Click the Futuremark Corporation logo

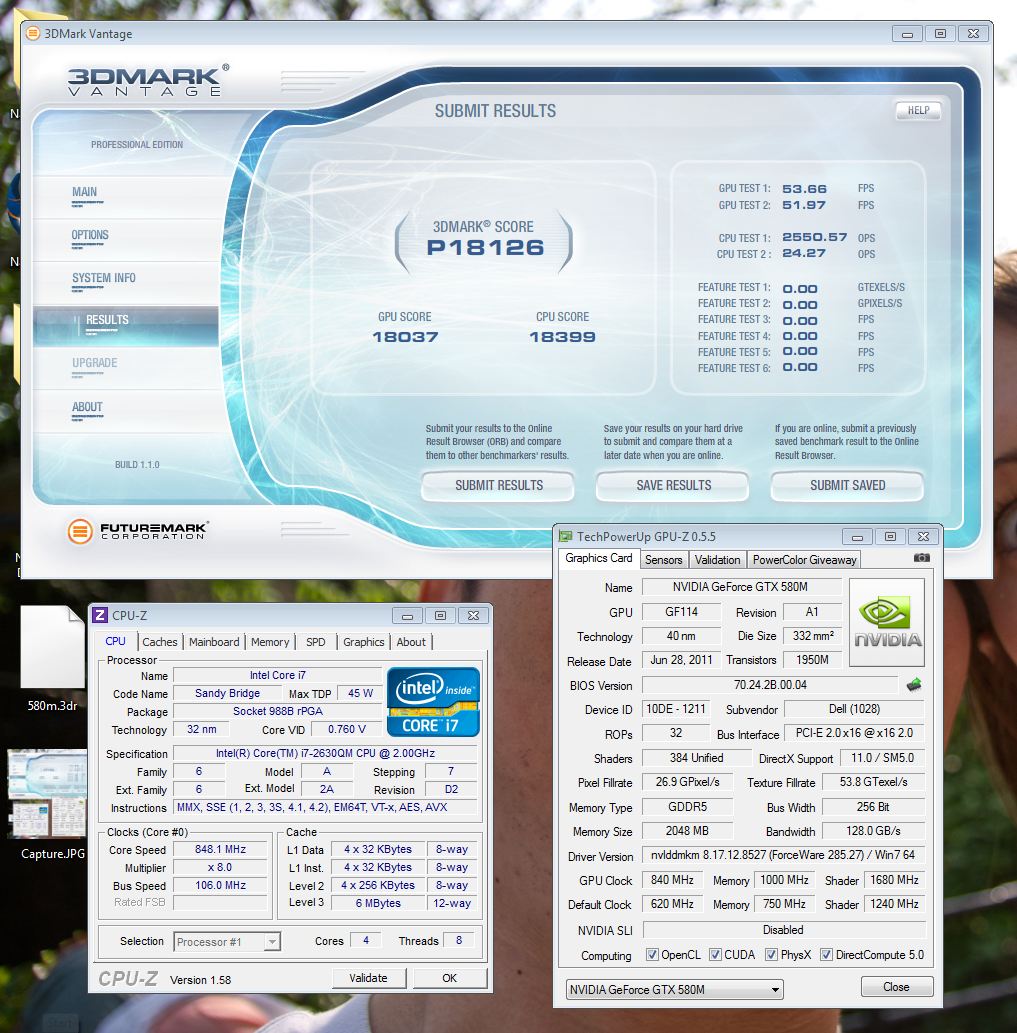click(137, 530)
